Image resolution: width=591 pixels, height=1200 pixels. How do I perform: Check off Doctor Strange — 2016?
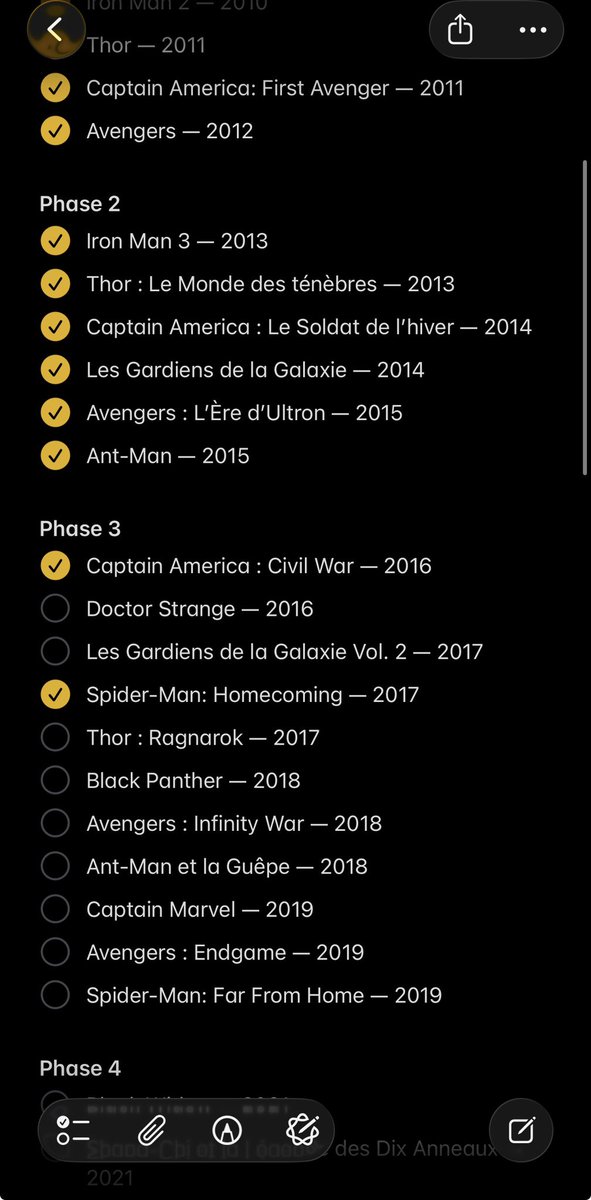click(55, 608)
